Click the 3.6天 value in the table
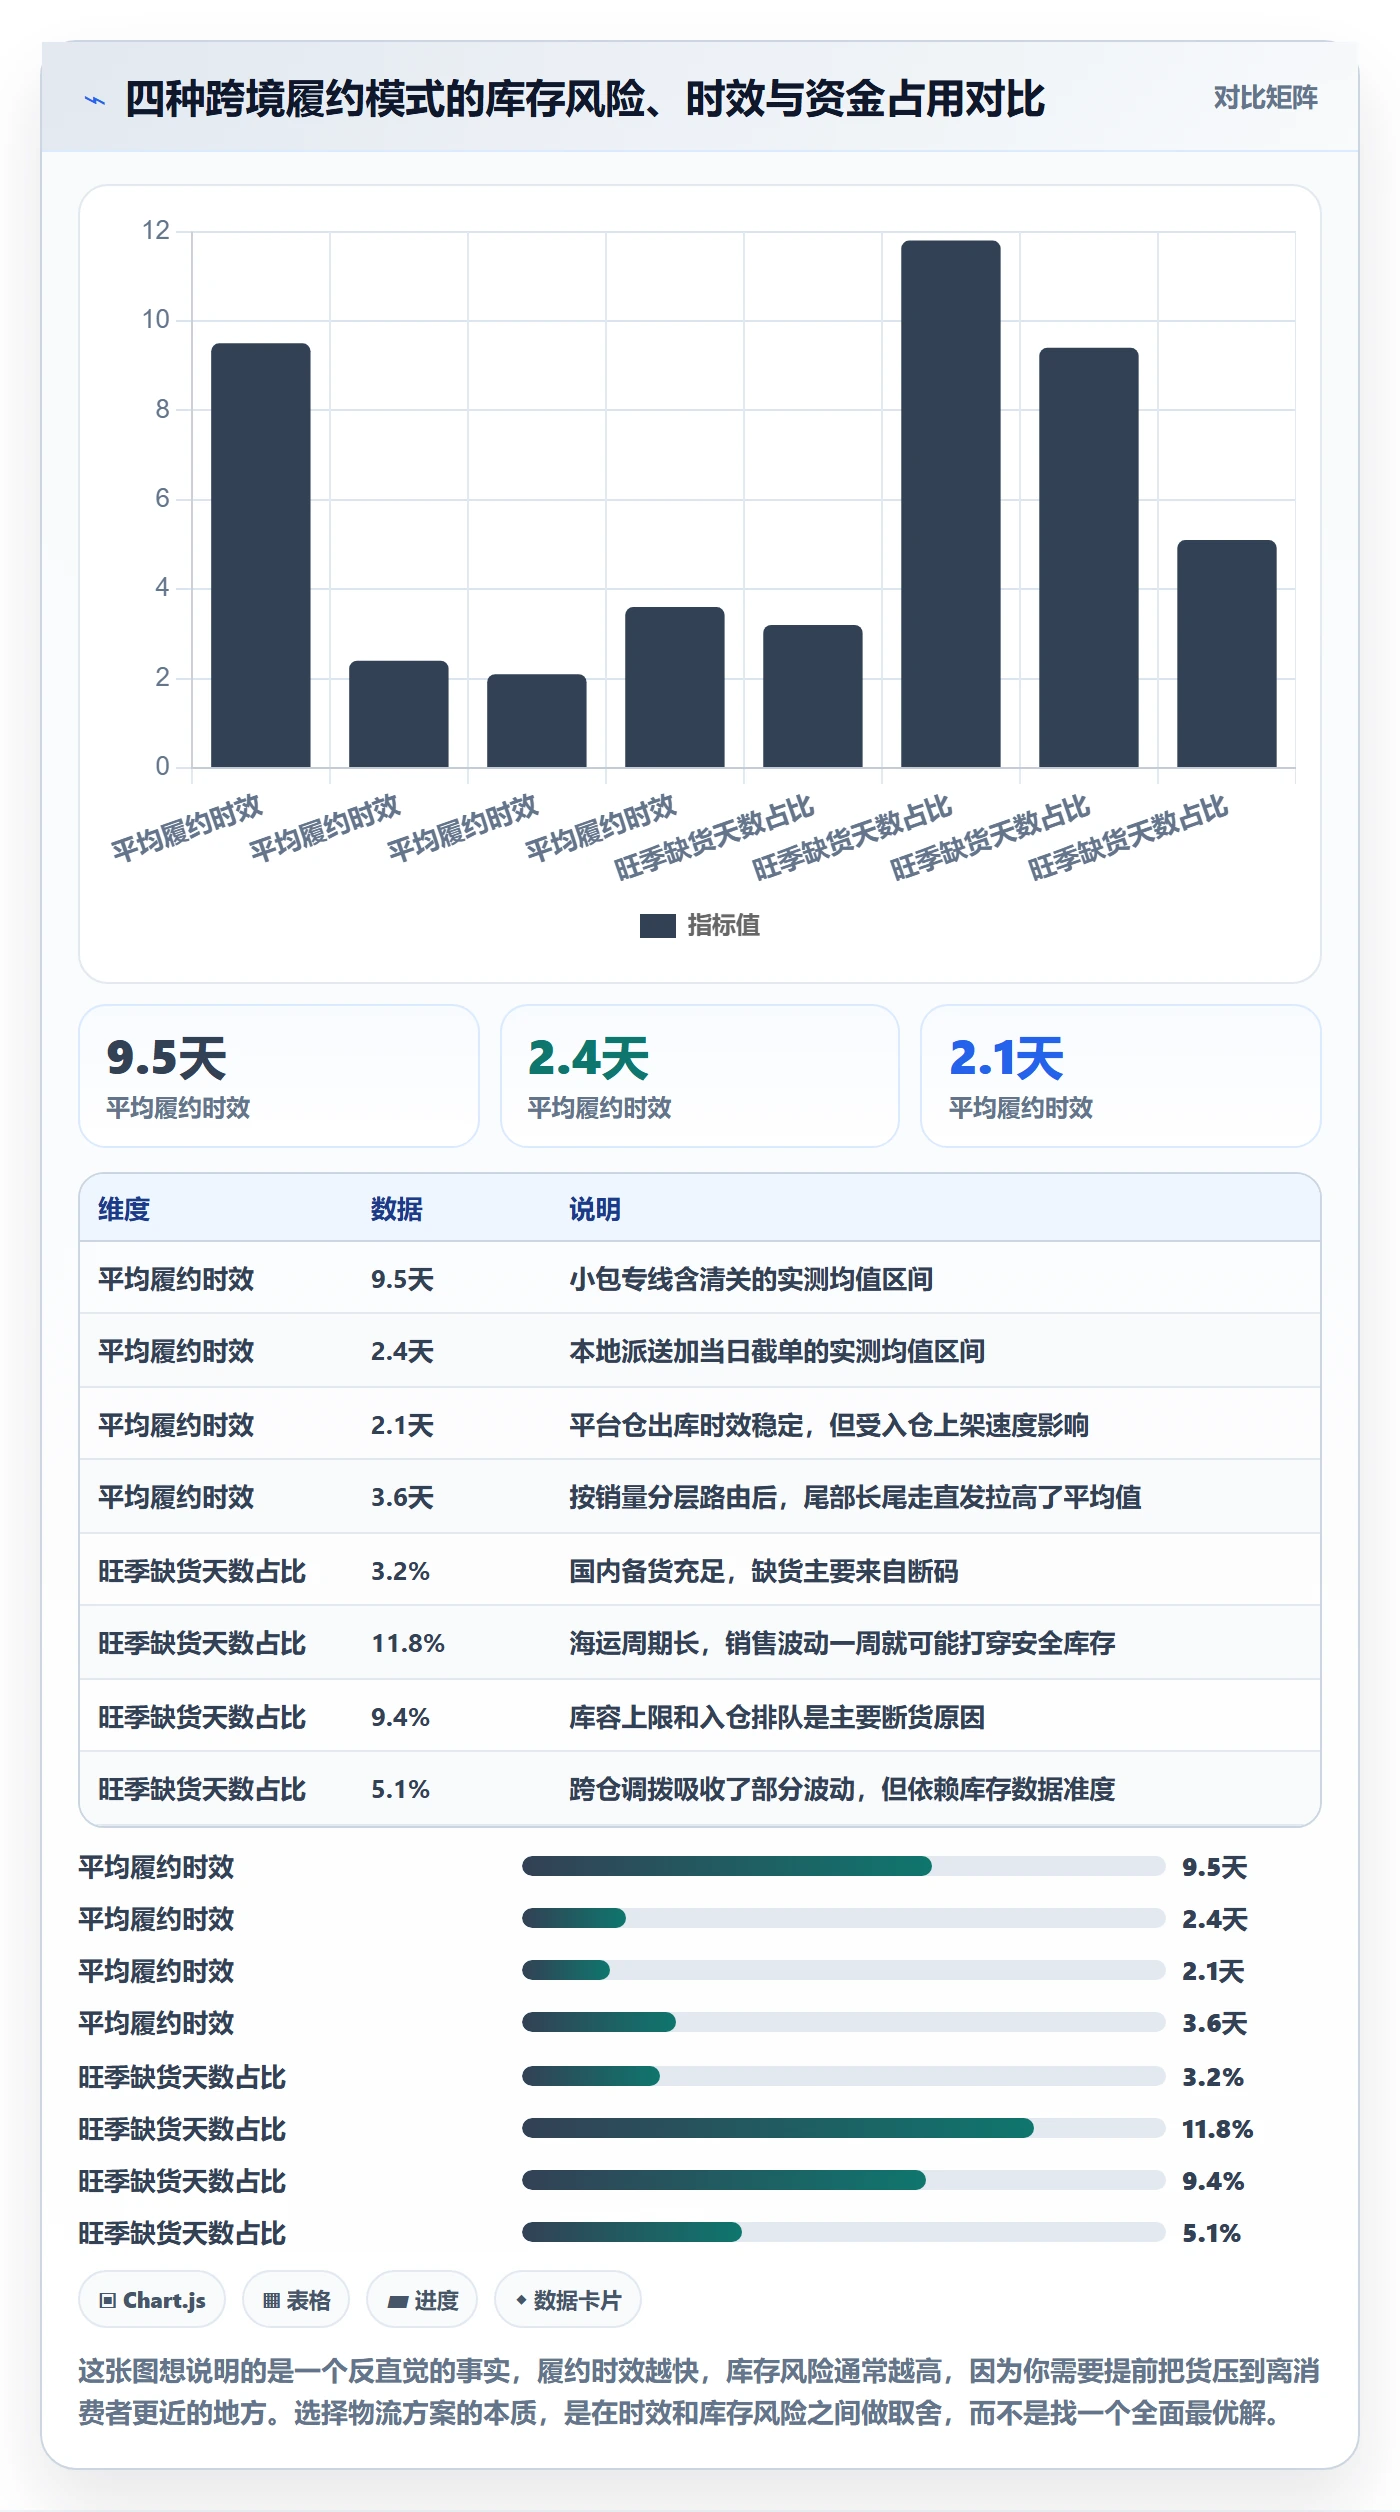1400x2512 pixels. pos(402,1497)
